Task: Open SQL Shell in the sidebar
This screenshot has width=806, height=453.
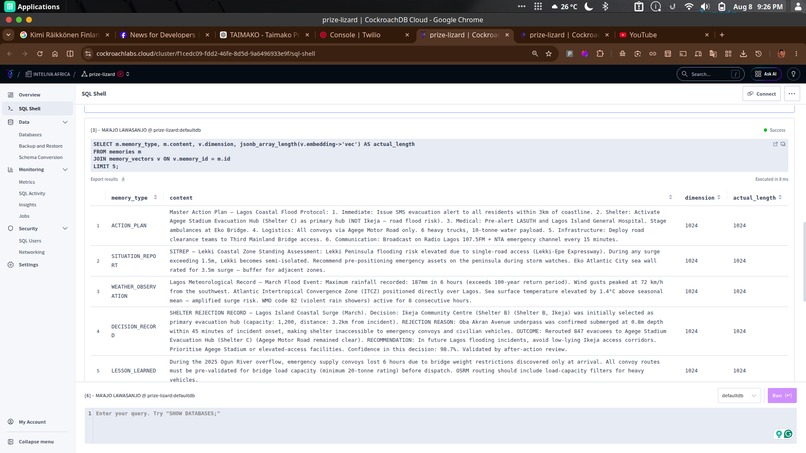Action: [37, 108]
